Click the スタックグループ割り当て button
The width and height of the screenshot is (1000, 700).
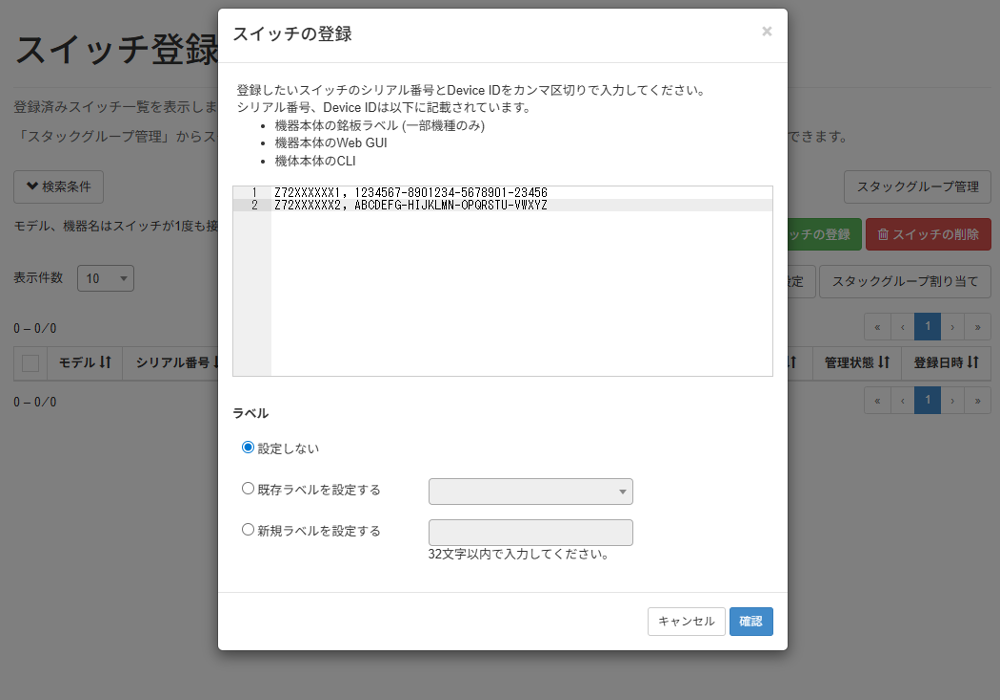(x=905, y=281)
